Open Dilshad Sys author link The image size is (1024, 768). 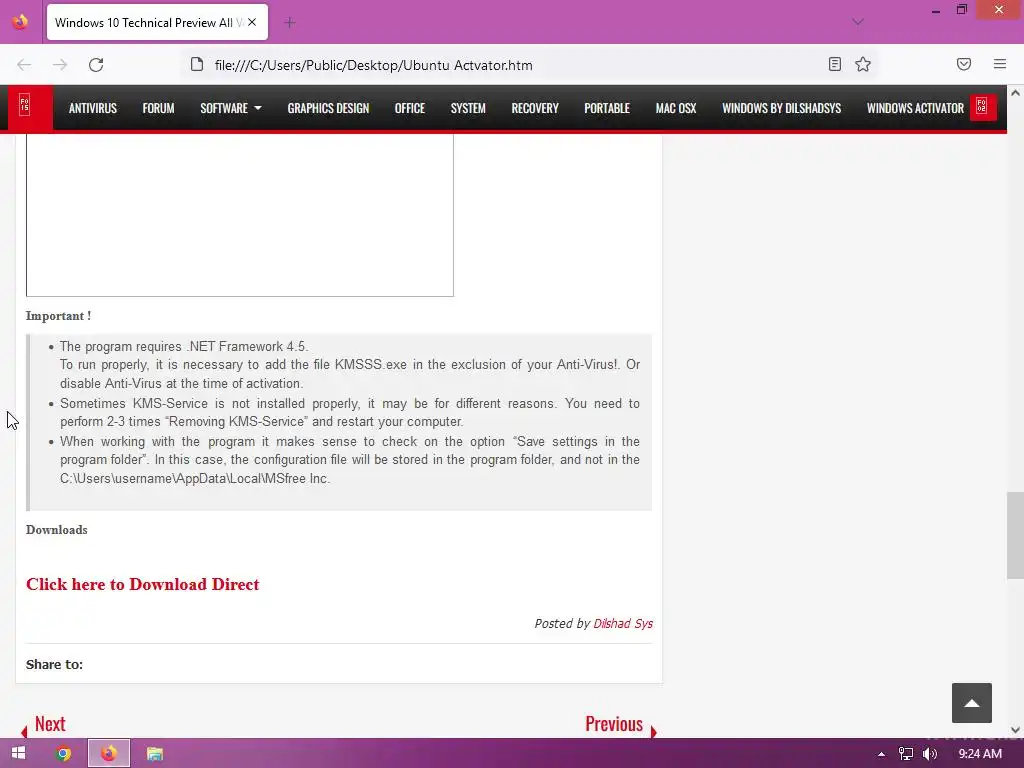point(622,624)
